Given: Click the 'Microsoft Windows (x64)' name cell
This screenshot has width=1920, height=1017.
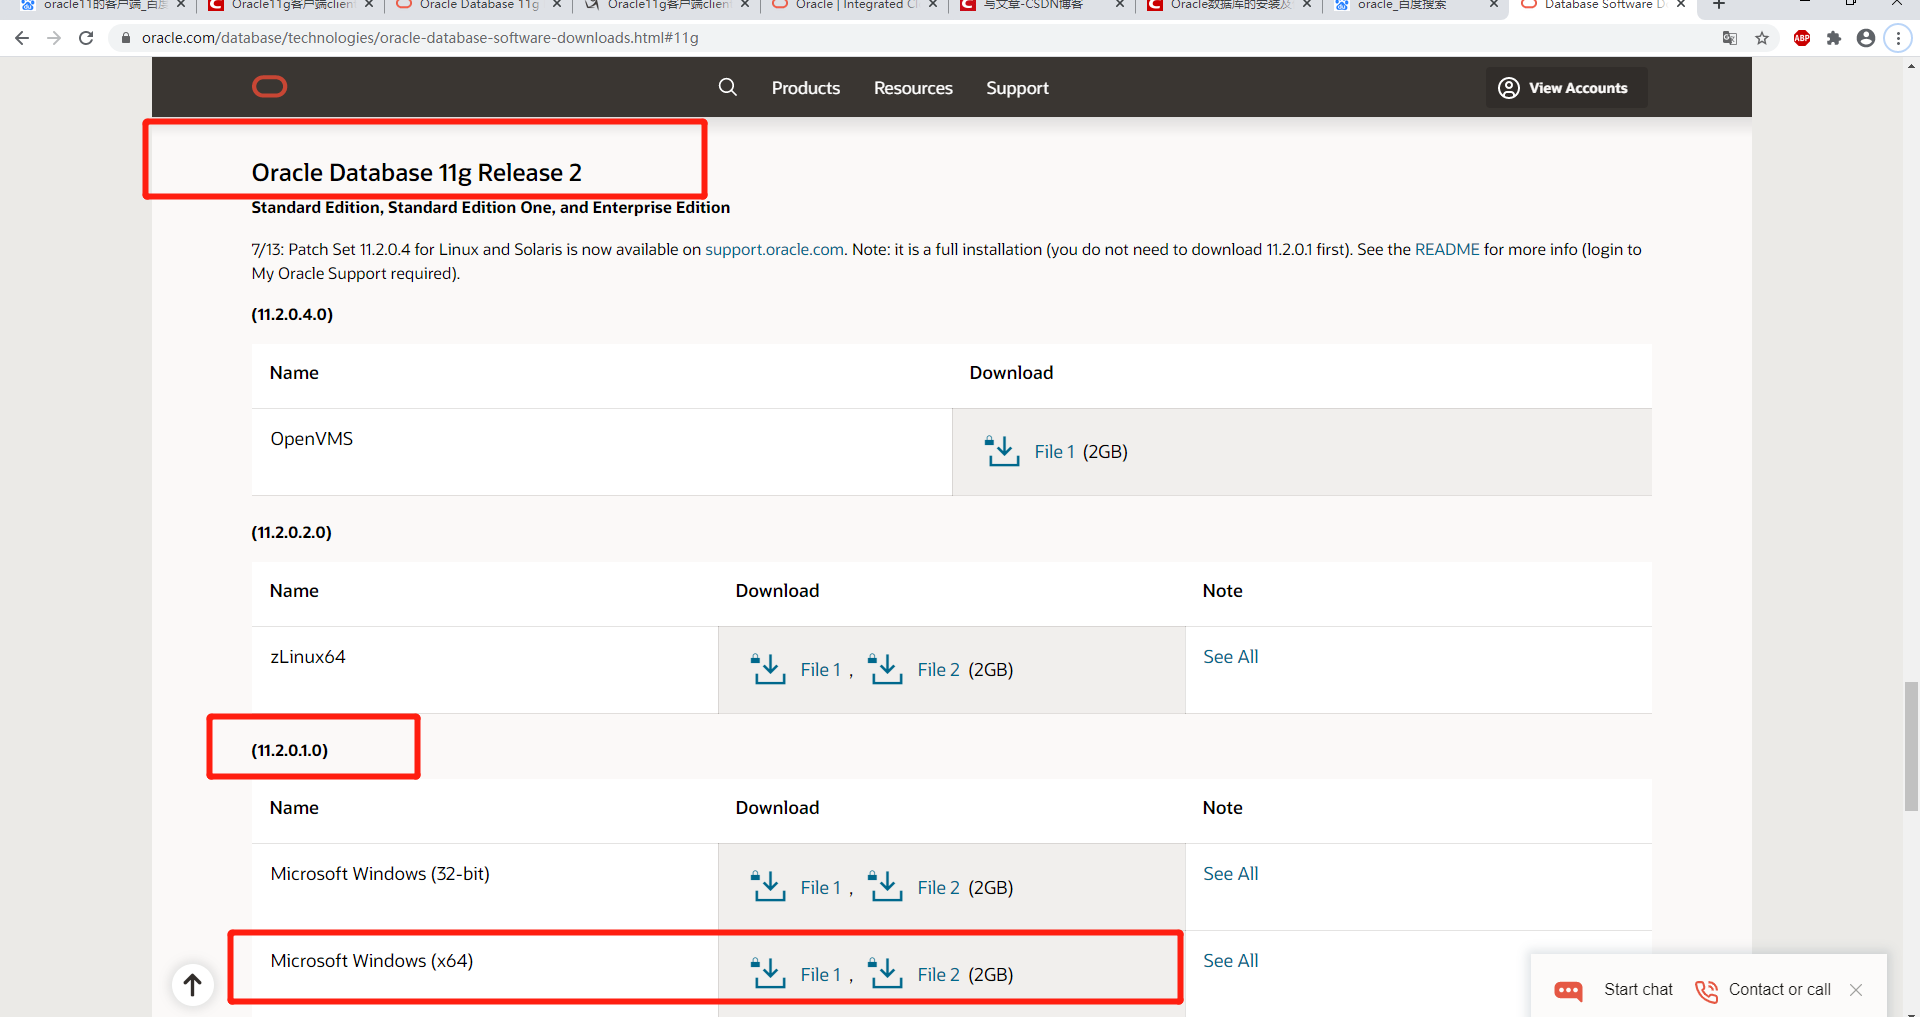Looking at the screenshot, I should pyautogui.click(x=485, y=974).
